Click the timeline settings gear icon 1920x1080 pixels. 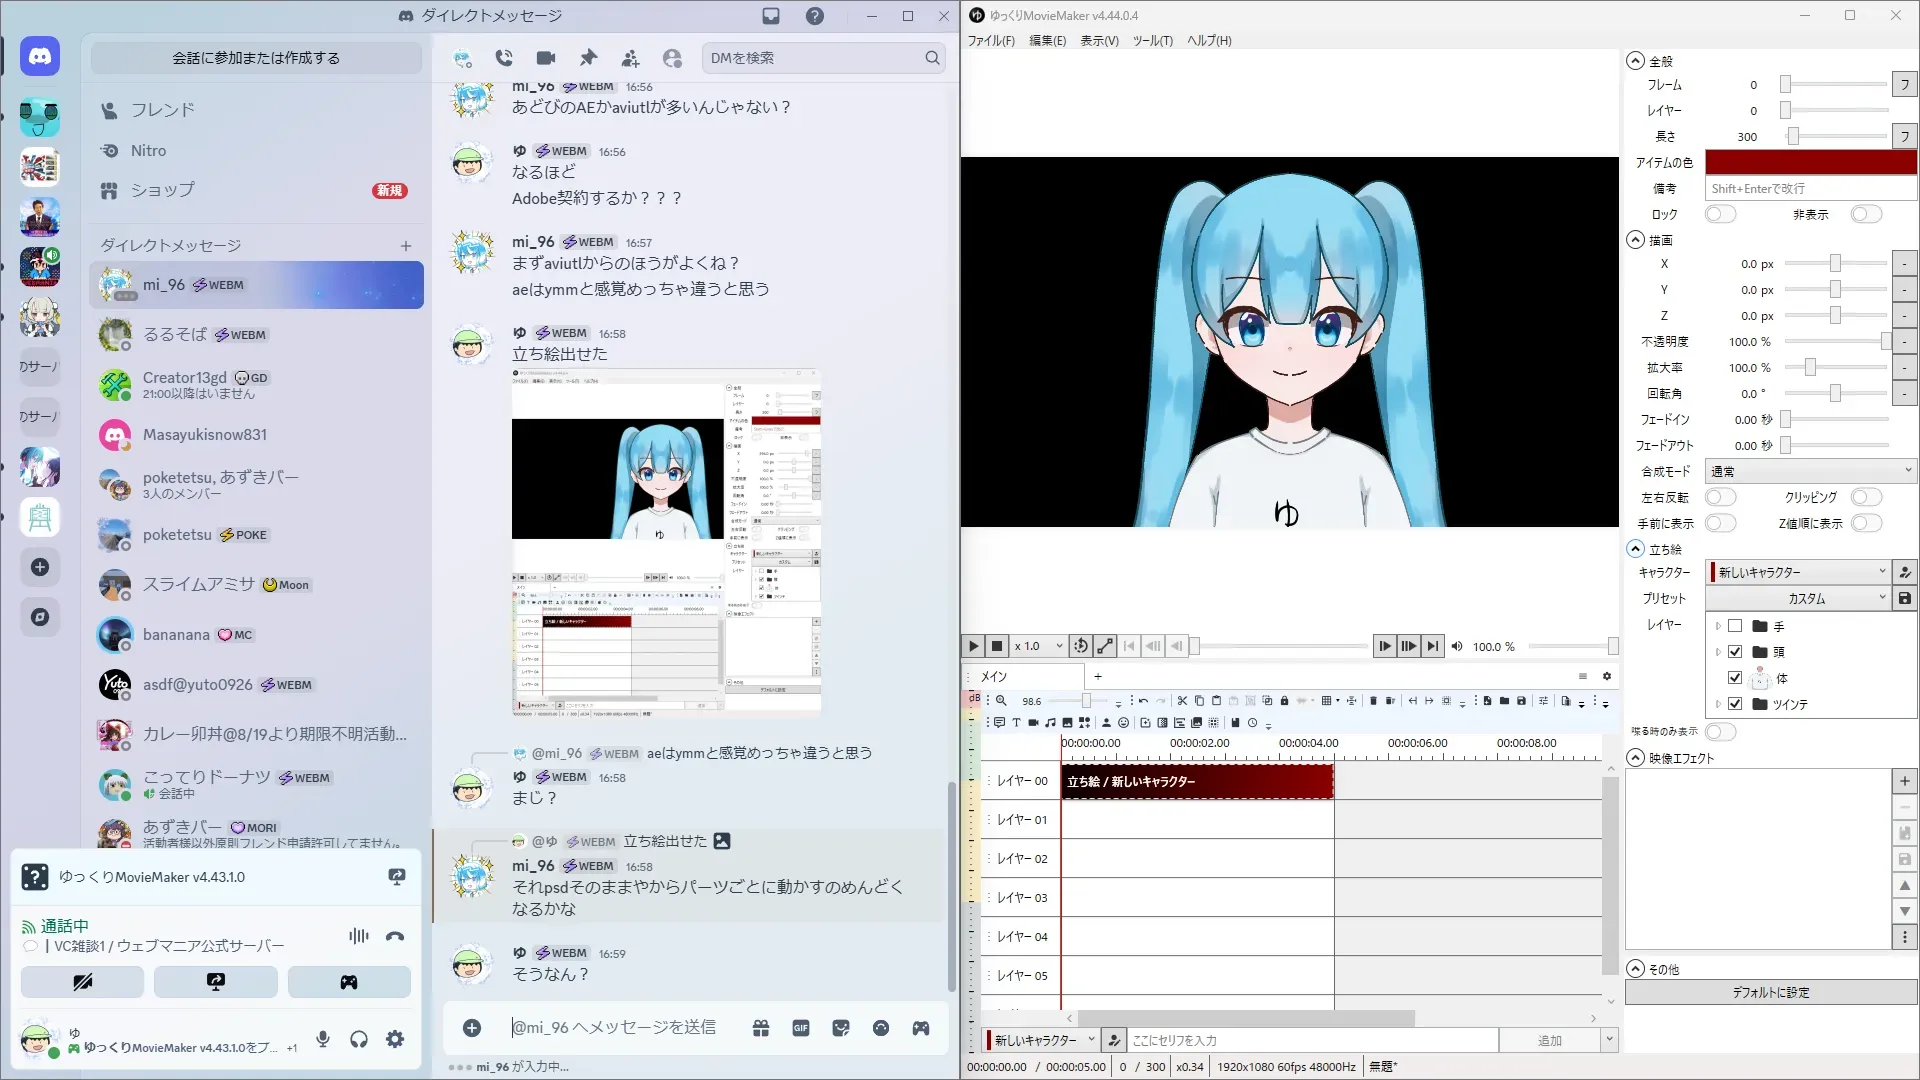point(1607,676)
